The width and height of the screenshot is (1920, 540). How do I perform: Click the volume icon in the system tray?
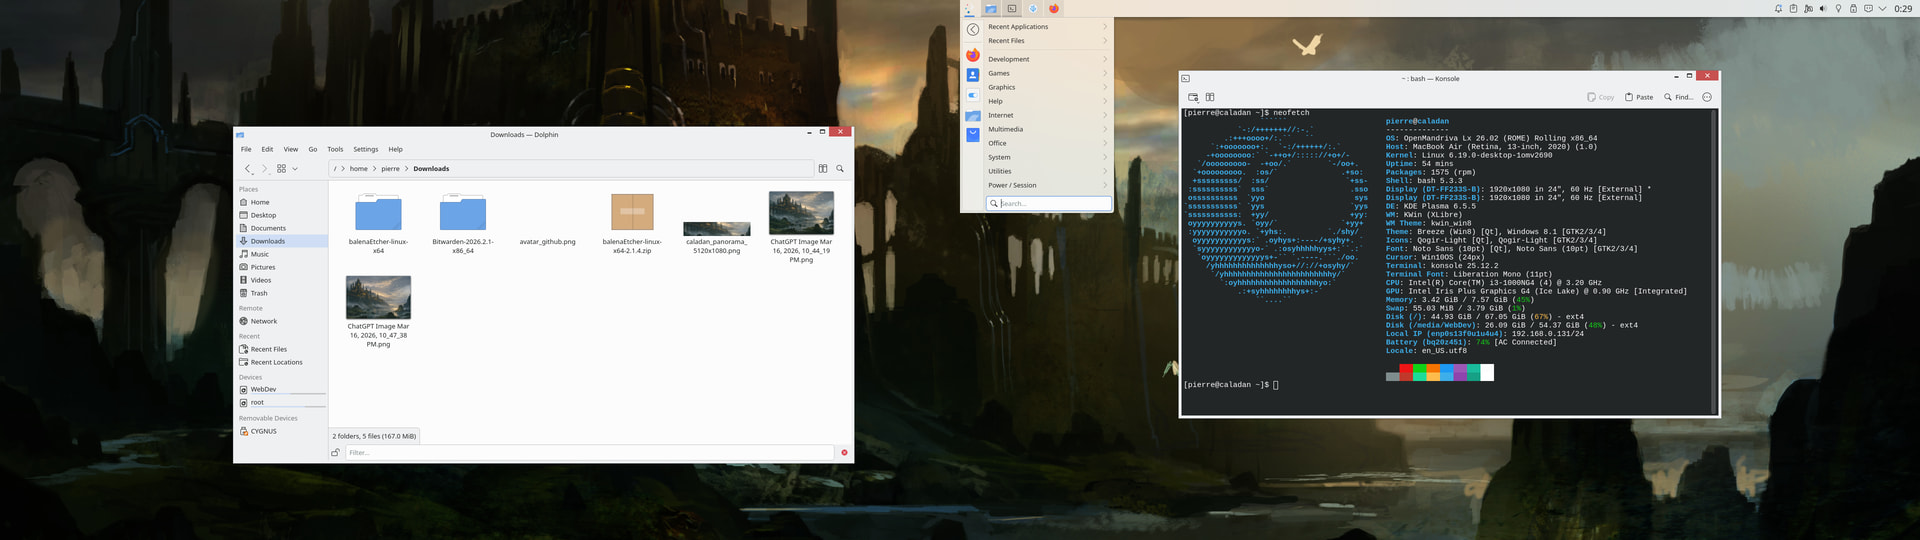click(x=1823, y=9)
